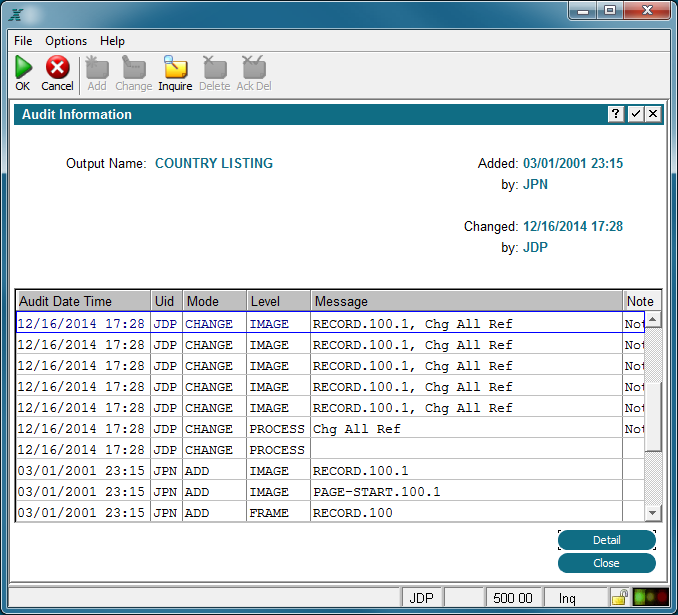Click the padlock icon in status bar

pos(620,597)
